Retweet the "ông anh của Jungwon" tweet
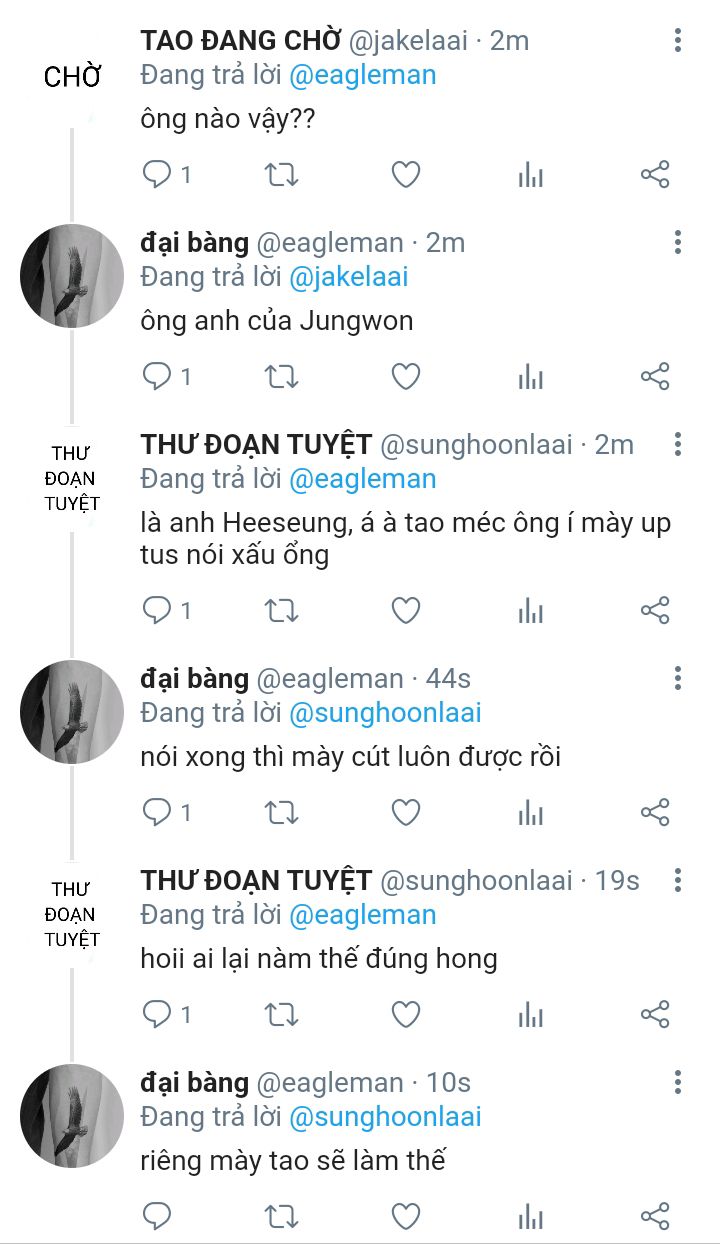The width and height of the screenshot is (720, 1244). click(281, 376)
